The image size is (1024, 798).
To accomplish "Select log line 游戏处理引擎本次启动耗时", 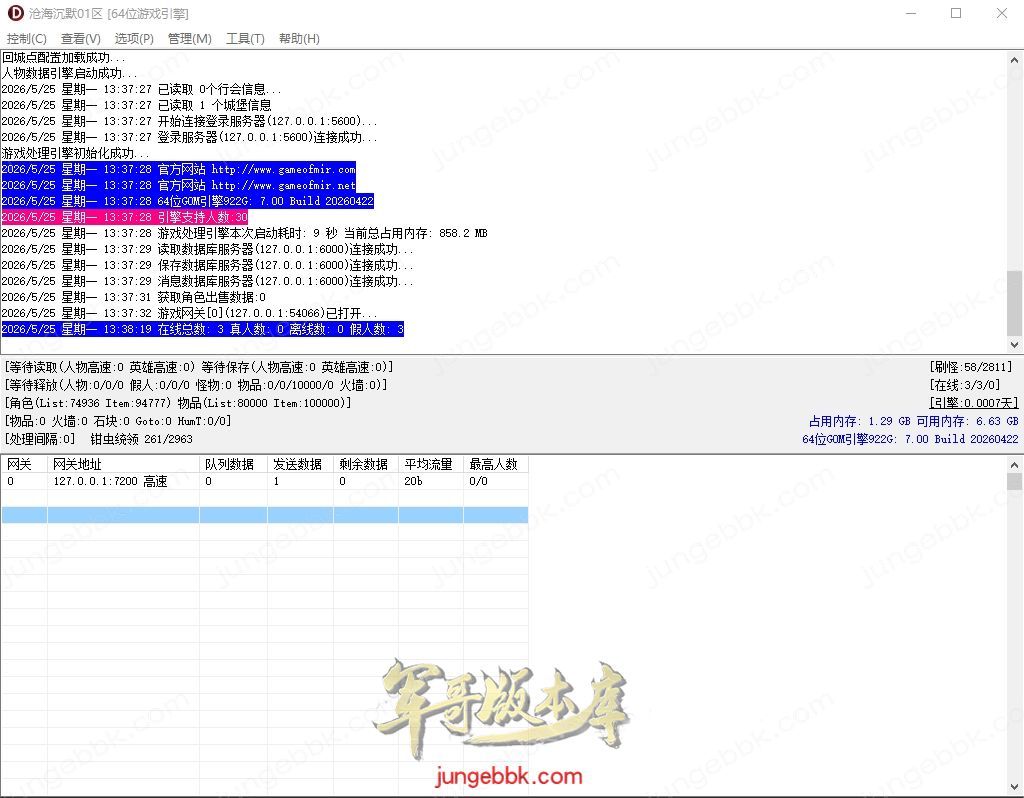I will point(244,233).
